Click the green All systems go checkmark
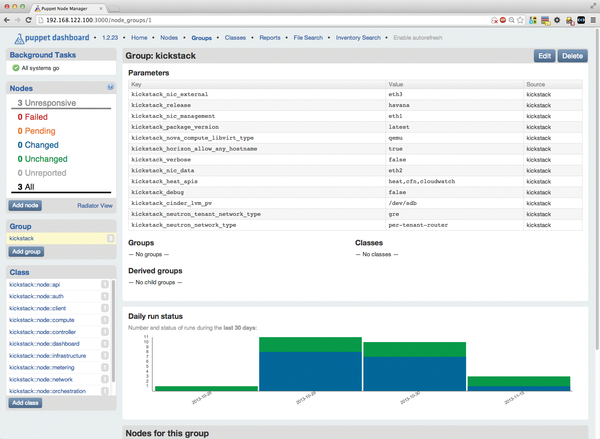The image size is (600, 439). coord(16,68)
